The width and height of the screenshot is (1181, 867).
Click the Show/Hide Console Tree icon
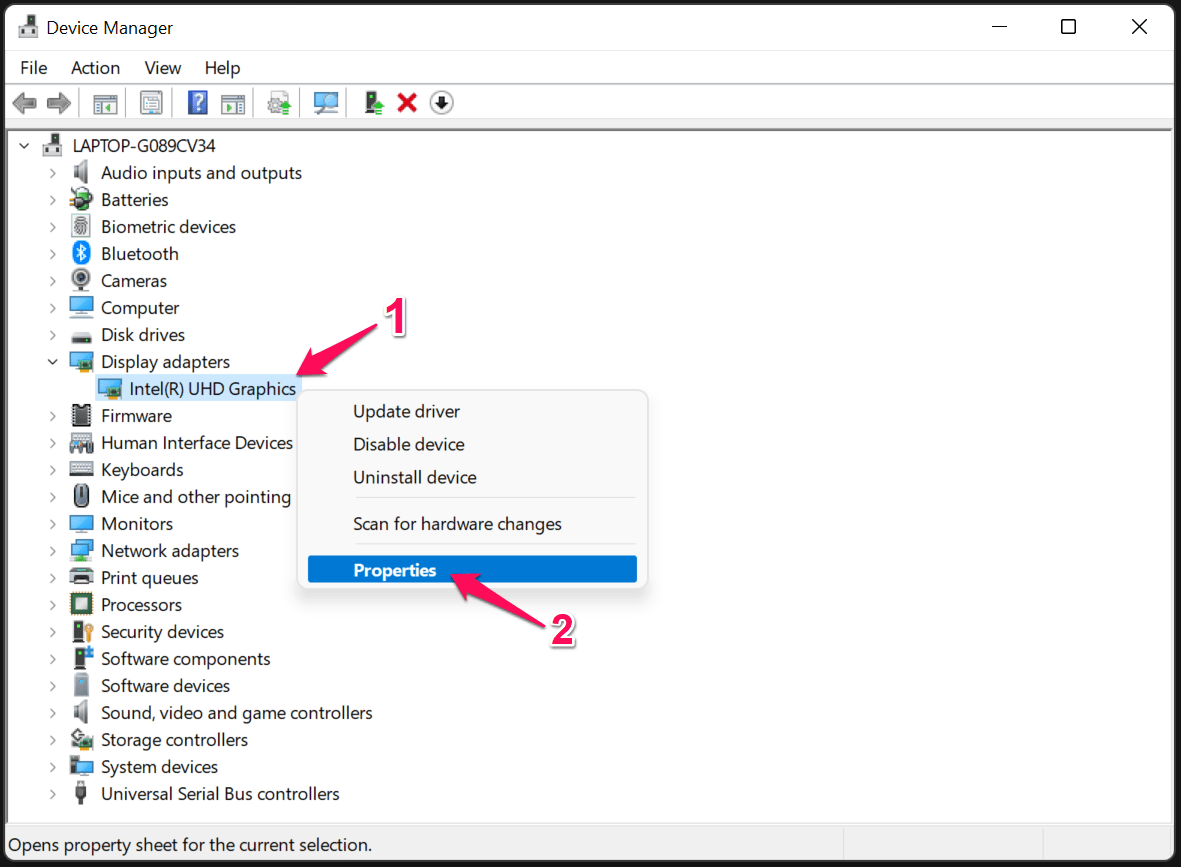105,103
